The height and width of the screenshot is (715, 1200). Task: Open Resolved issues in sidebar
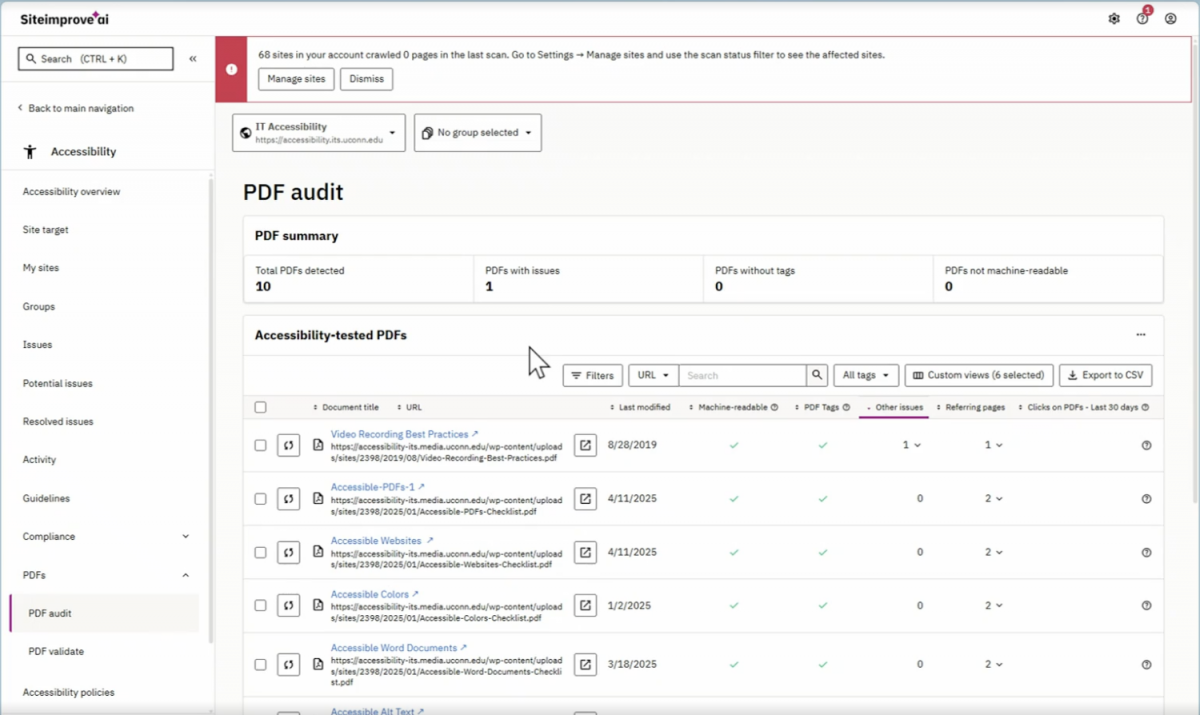58,421
